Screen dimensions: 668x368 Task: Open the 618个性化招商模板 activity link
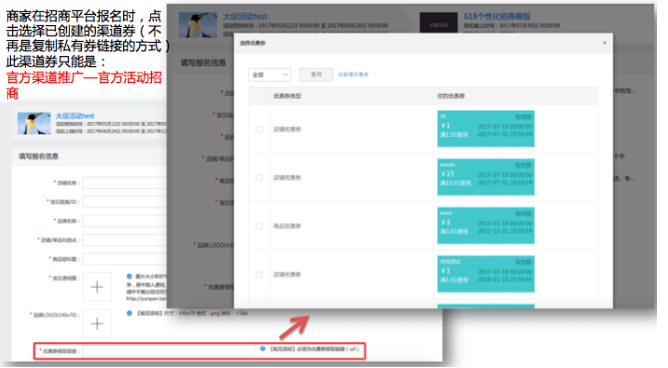[497, 17]
